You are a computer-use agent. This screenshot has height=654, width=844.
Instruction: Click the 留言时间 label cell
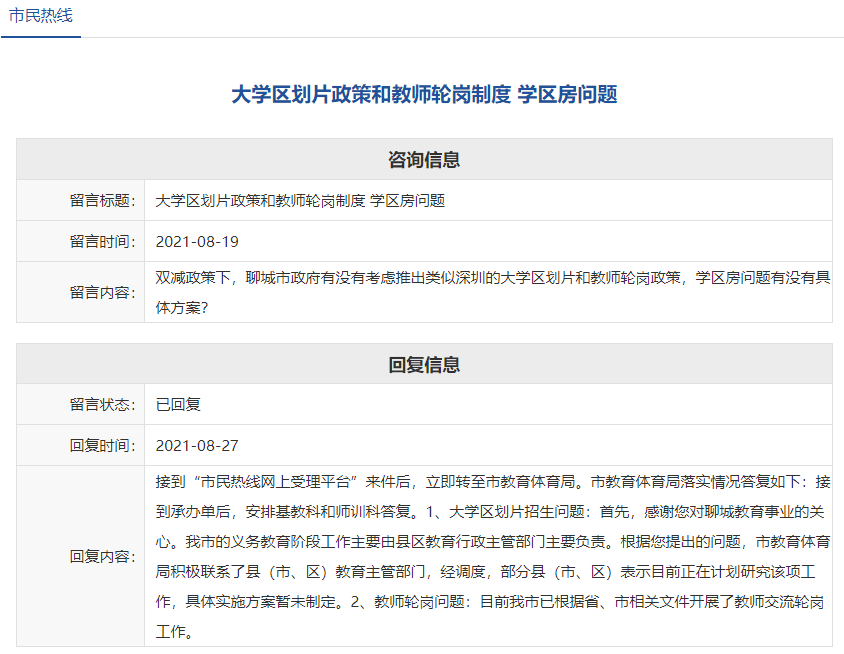coord(81,241)
